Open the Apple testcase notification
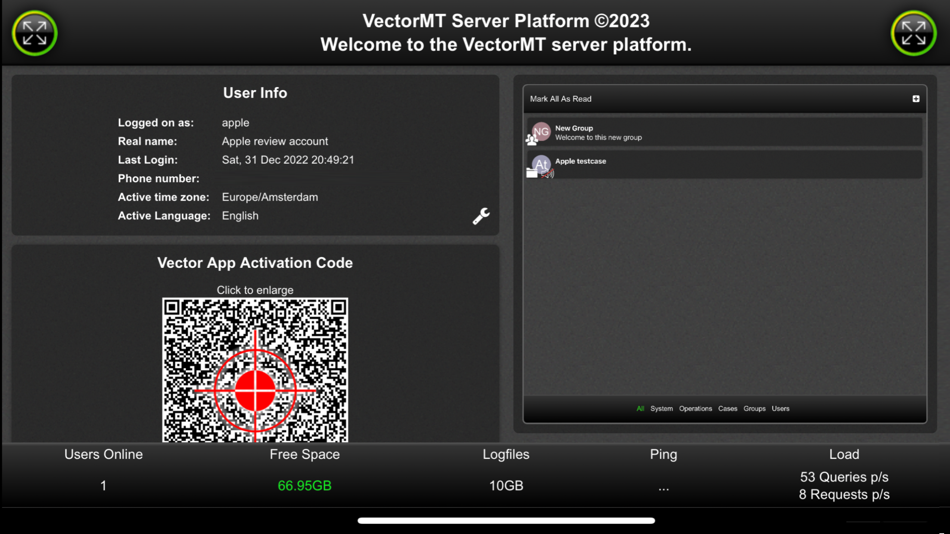The width and height of the screenshot is (950, 534). coord(725,164)
